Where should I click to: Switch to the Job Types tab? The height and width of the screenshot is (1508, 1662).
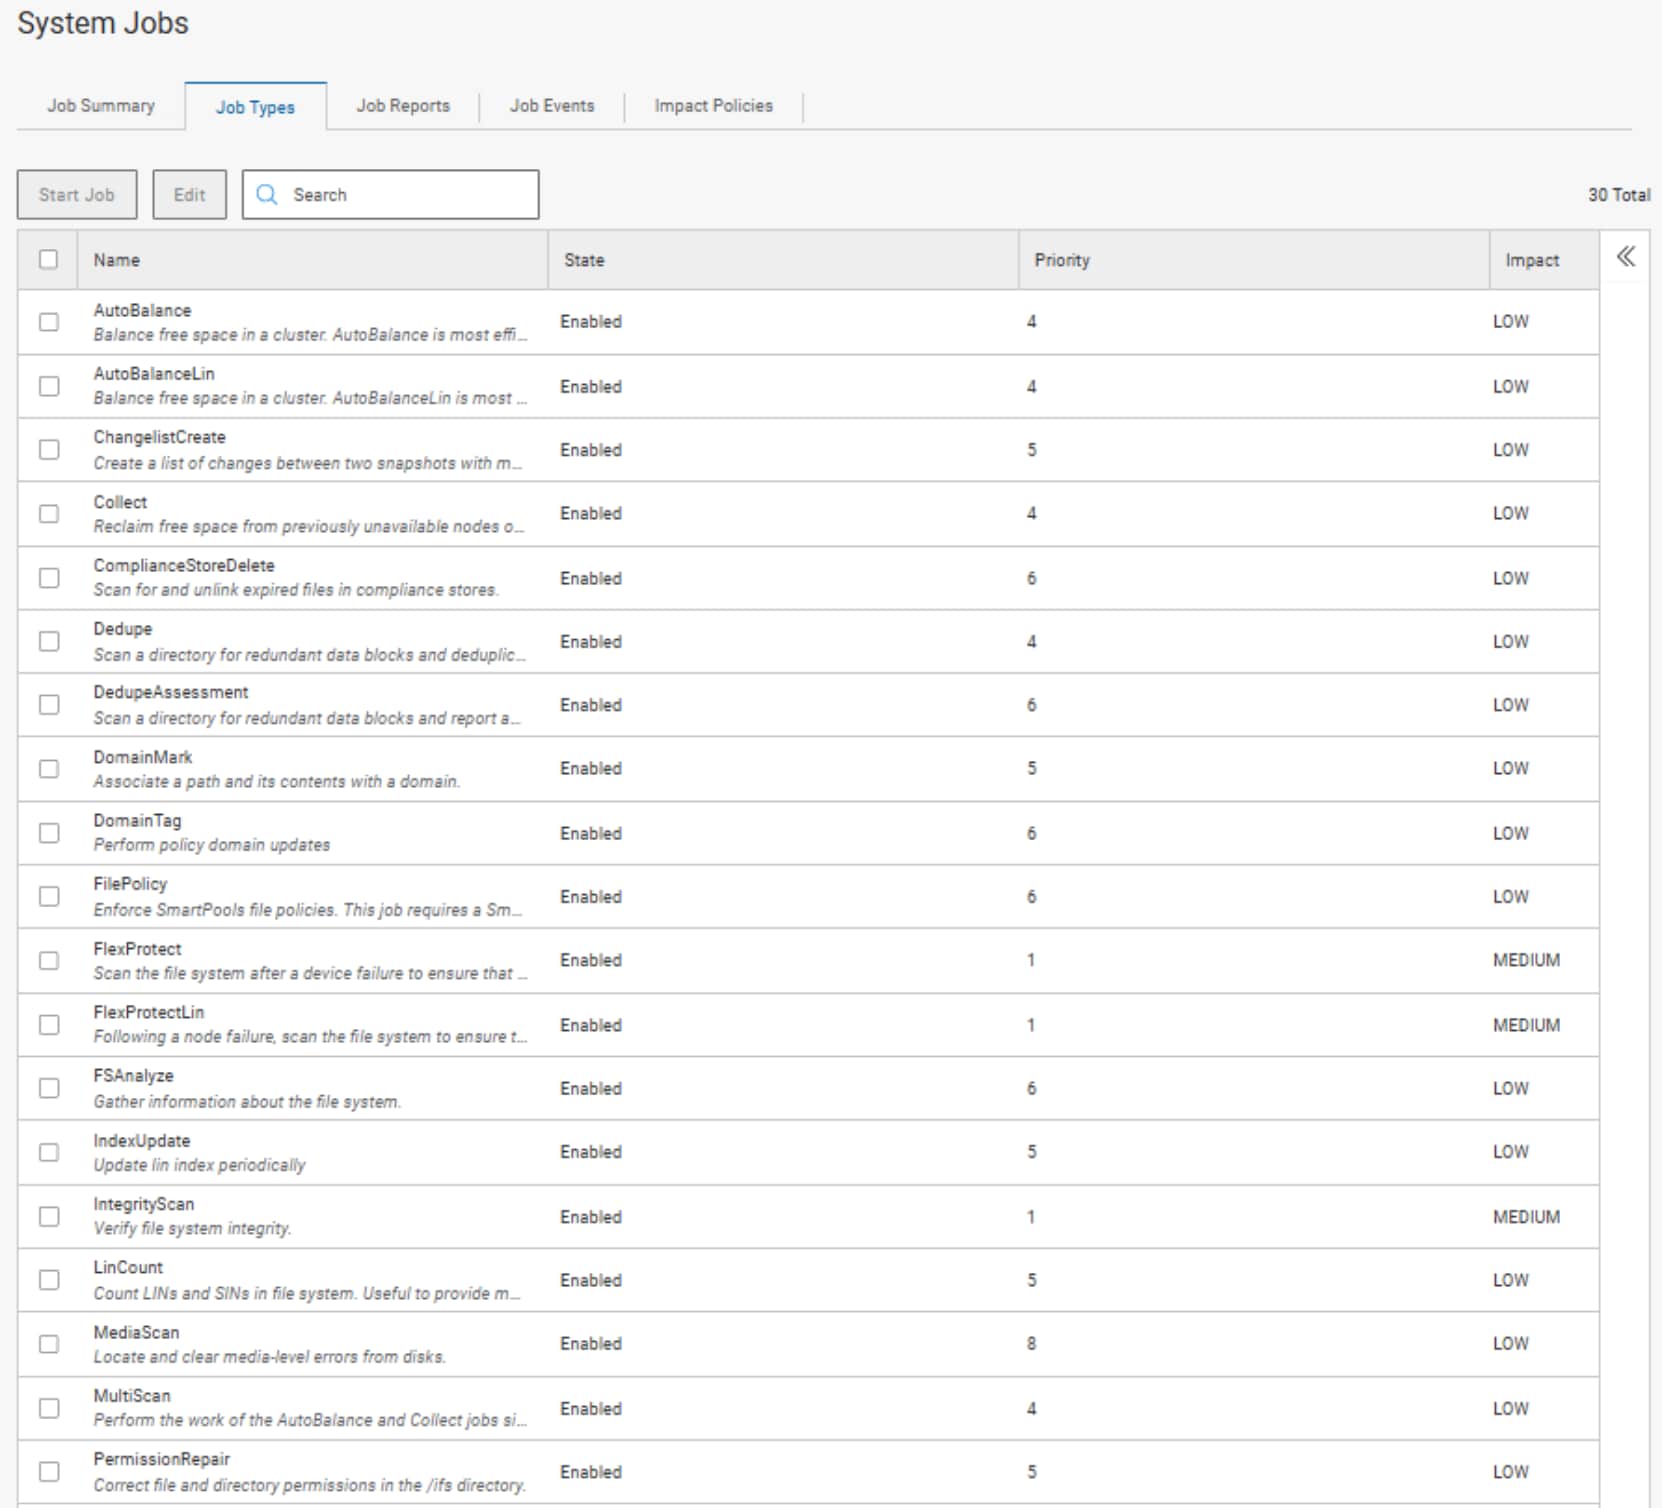(x=255, y=106)
